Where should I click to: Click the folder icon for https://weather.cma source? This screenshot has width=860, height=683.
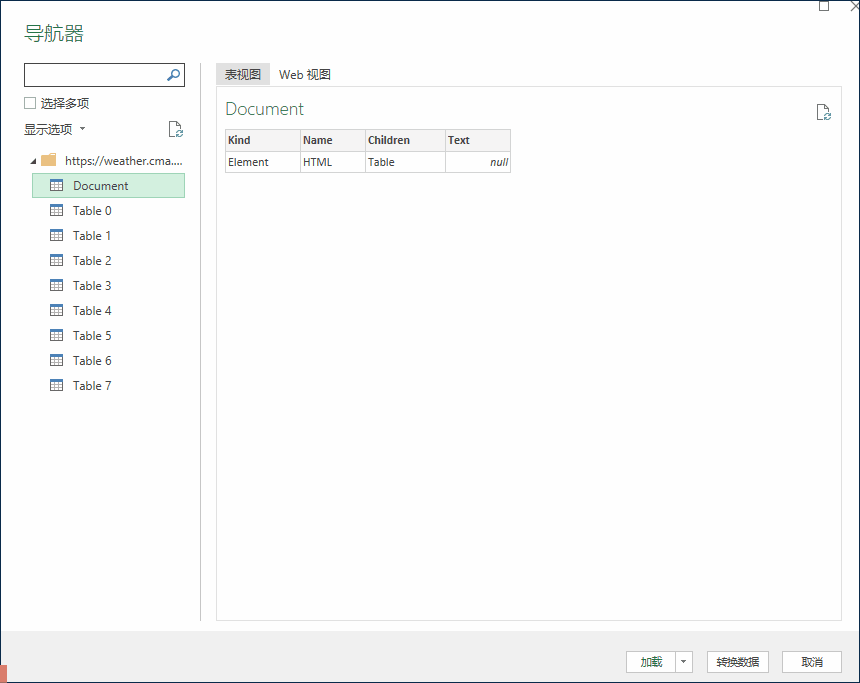click(48, 159)
